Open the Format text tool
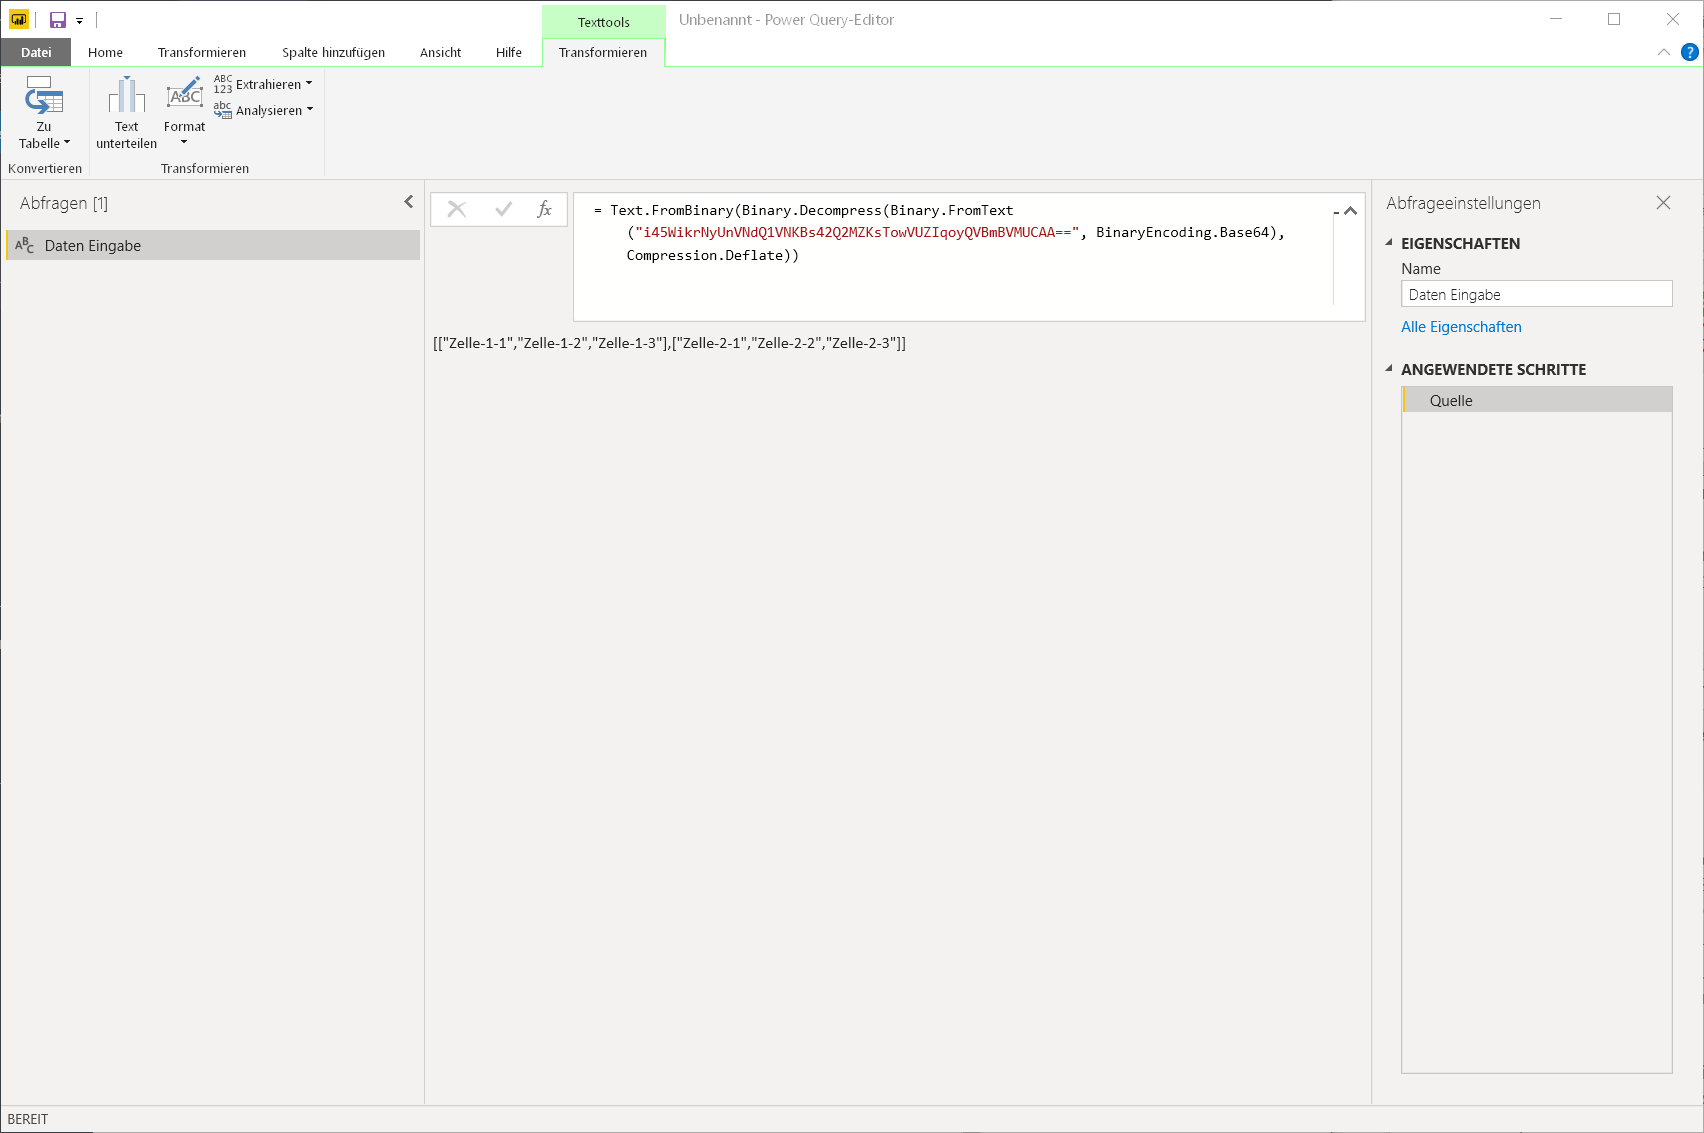This screenshot has width=1704, height=1133. pos(184,110)
